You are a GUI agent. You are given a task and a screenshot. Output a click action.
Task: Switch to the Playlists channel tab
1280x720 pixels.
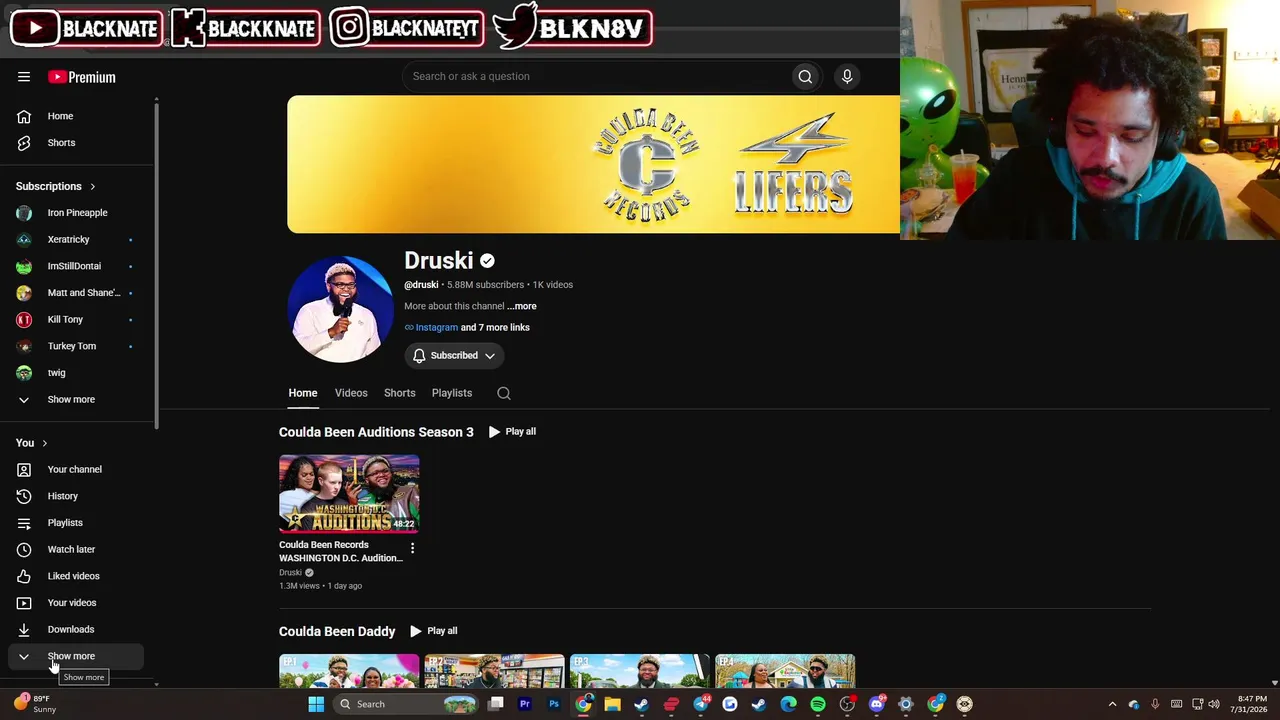click(452, 393)
